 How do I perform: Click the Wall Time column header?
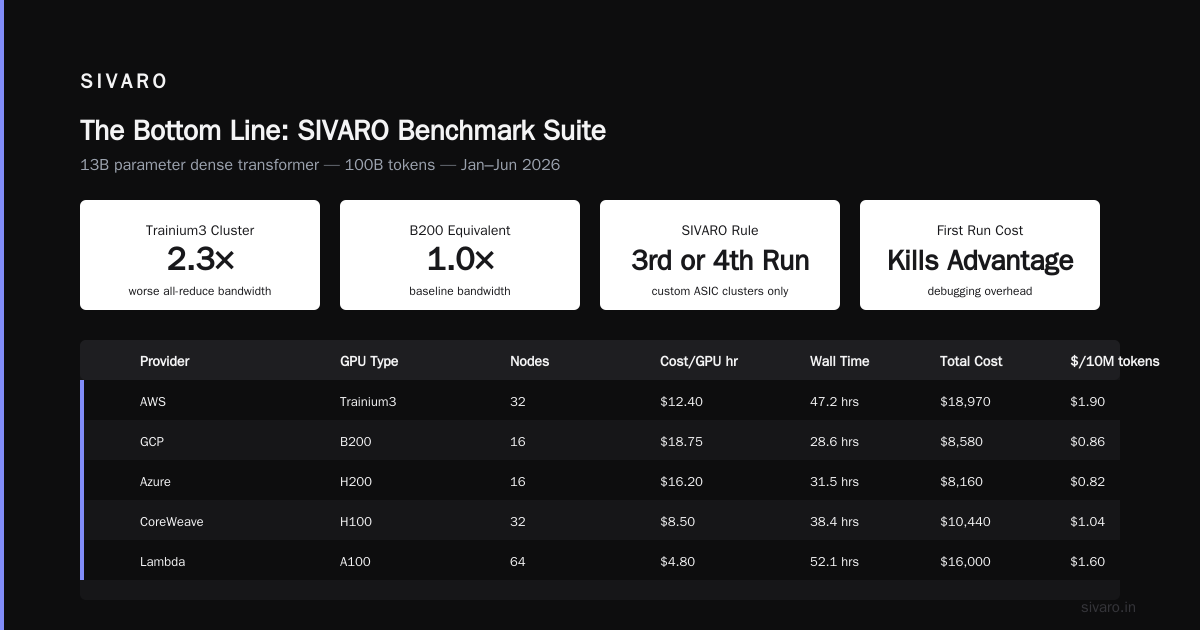(840, 361)
